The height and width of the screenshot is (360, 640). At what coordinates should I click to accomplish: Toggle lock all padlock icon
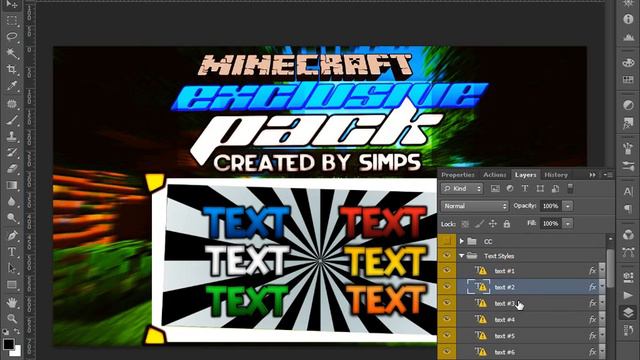pyautogui.click(x=507, y=224)
